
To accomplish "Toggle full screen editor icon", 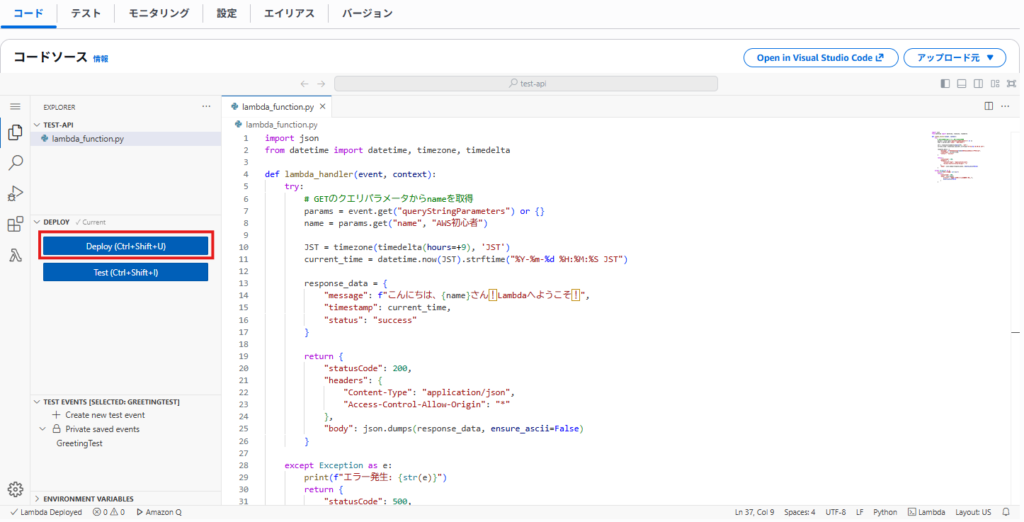I will (x=1011, y=84).
